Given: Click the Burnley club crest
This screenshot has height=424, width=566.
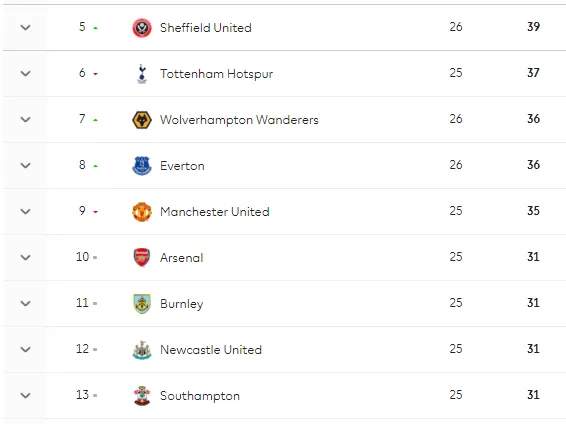Looking at the screenshot, I should pyautogui.click(x=142, y=304).
